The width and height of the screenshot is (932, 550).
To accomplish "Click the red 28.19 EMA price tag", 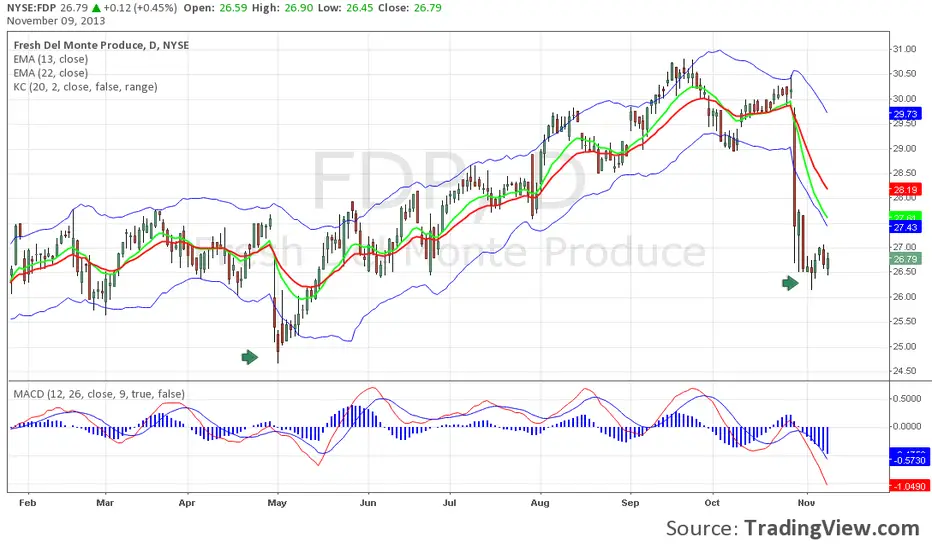I will click(x=905, y=190).
